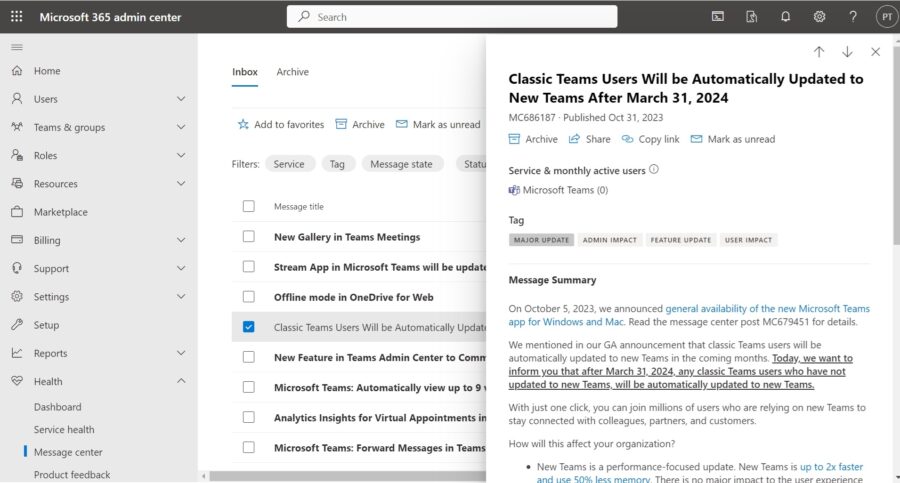This screenshot has height=483, width=900.
Task: Archive selected message from list toolbar
Action: click(x=360, y=124)
